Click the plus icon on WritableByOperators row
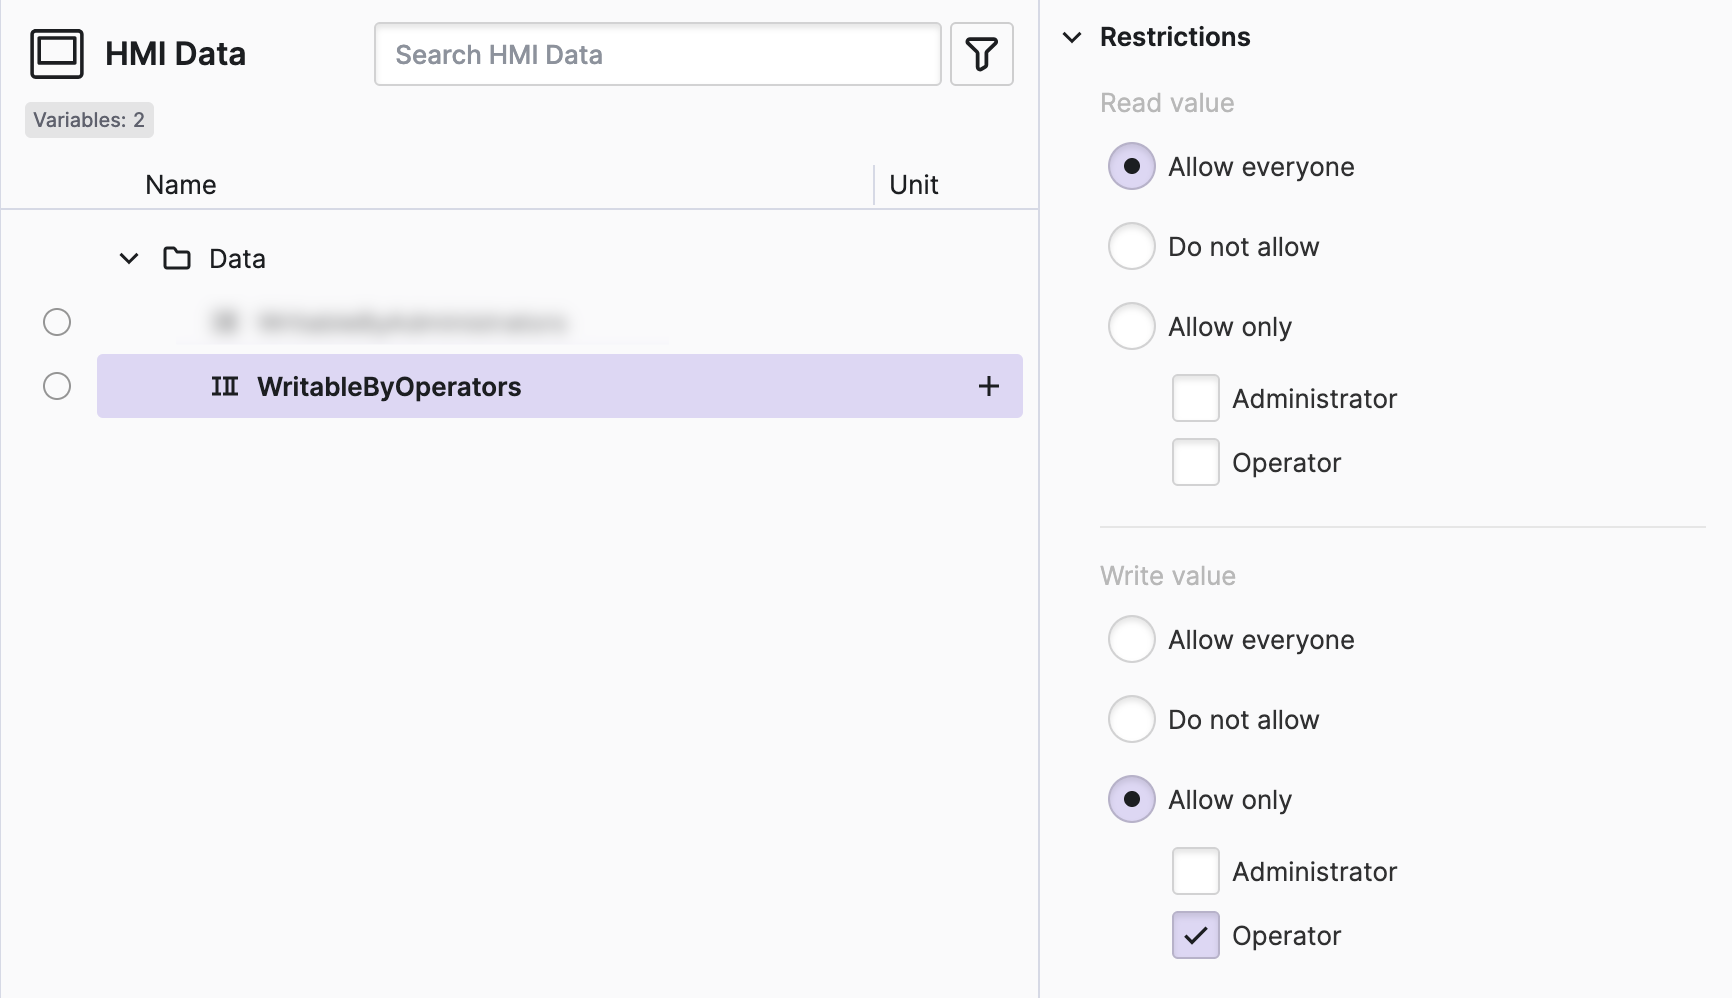Viewport: 1732px width, 998px height. point(988,386)
